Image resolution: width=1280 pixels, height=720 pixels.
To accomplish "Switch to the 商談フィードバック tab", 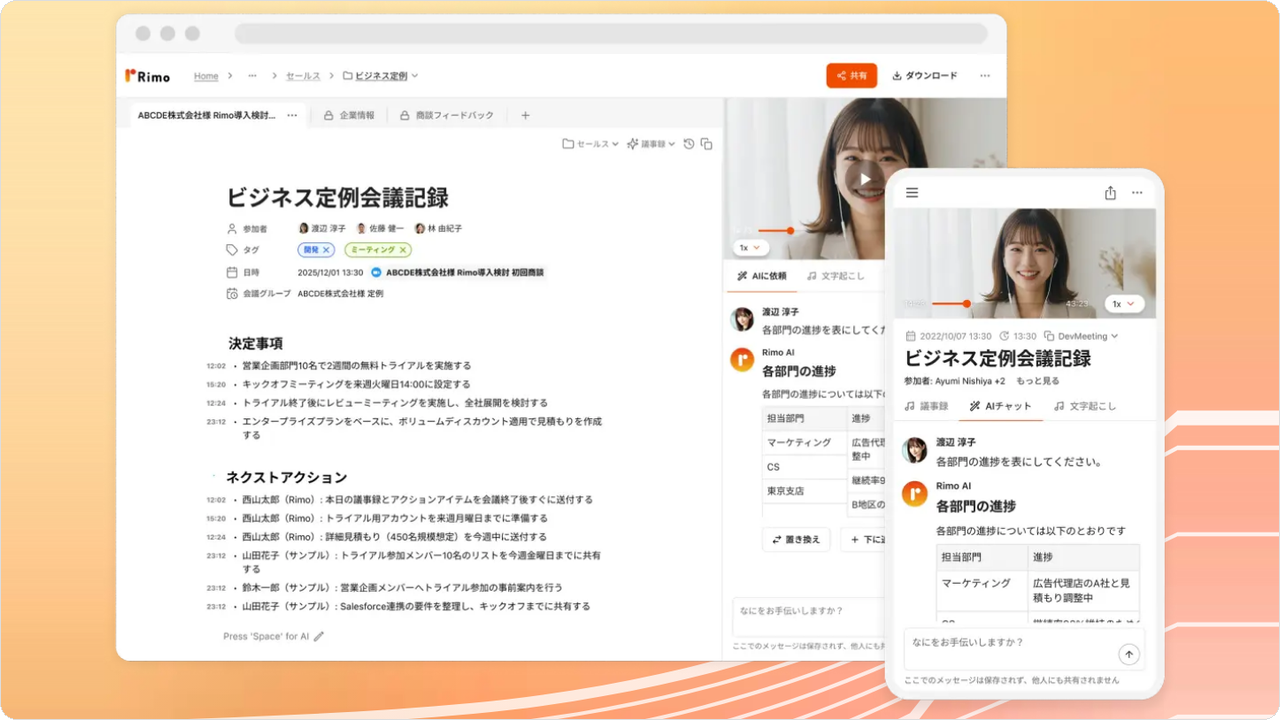I will click(447, 115).
